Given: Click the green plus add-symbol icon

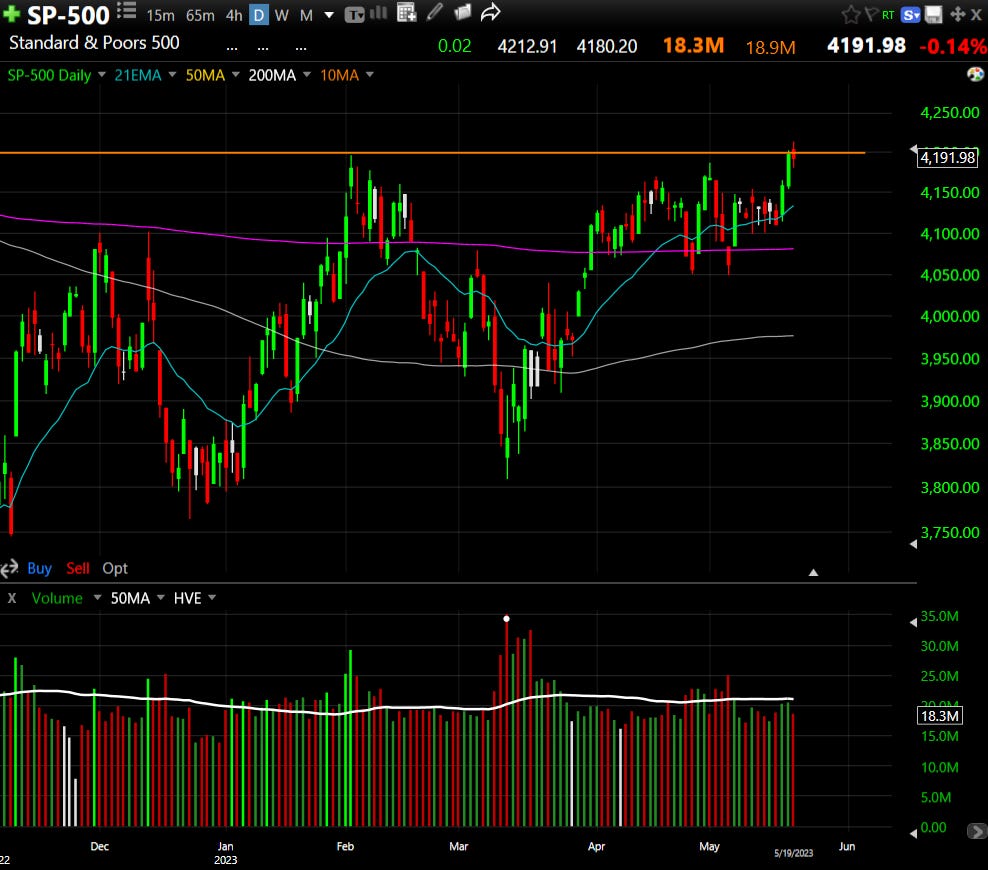Looking at the screenshot, I should tap(11, 14).
